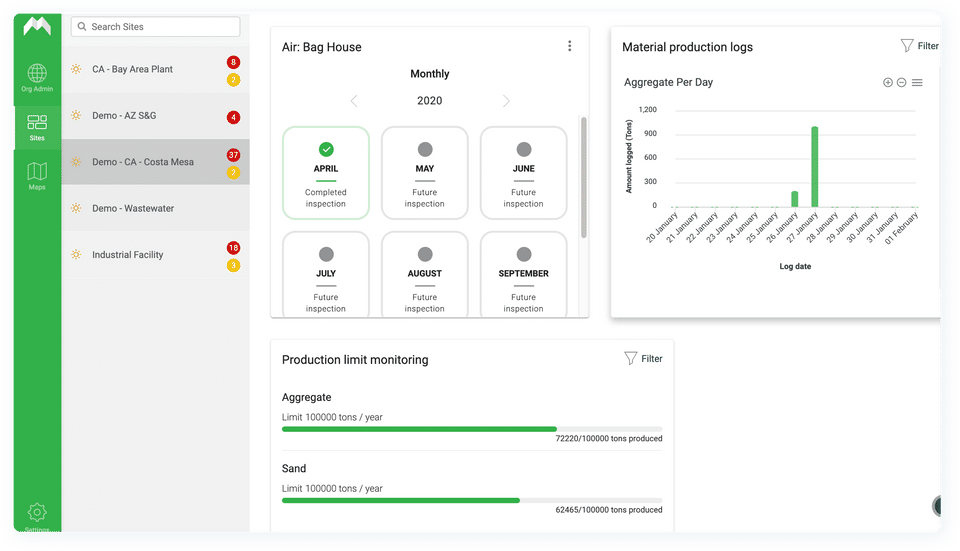This screenshot has width=960, height=551.
Task: Select June future inspection card
Action: pyautogui.click(x=523, y=173)
